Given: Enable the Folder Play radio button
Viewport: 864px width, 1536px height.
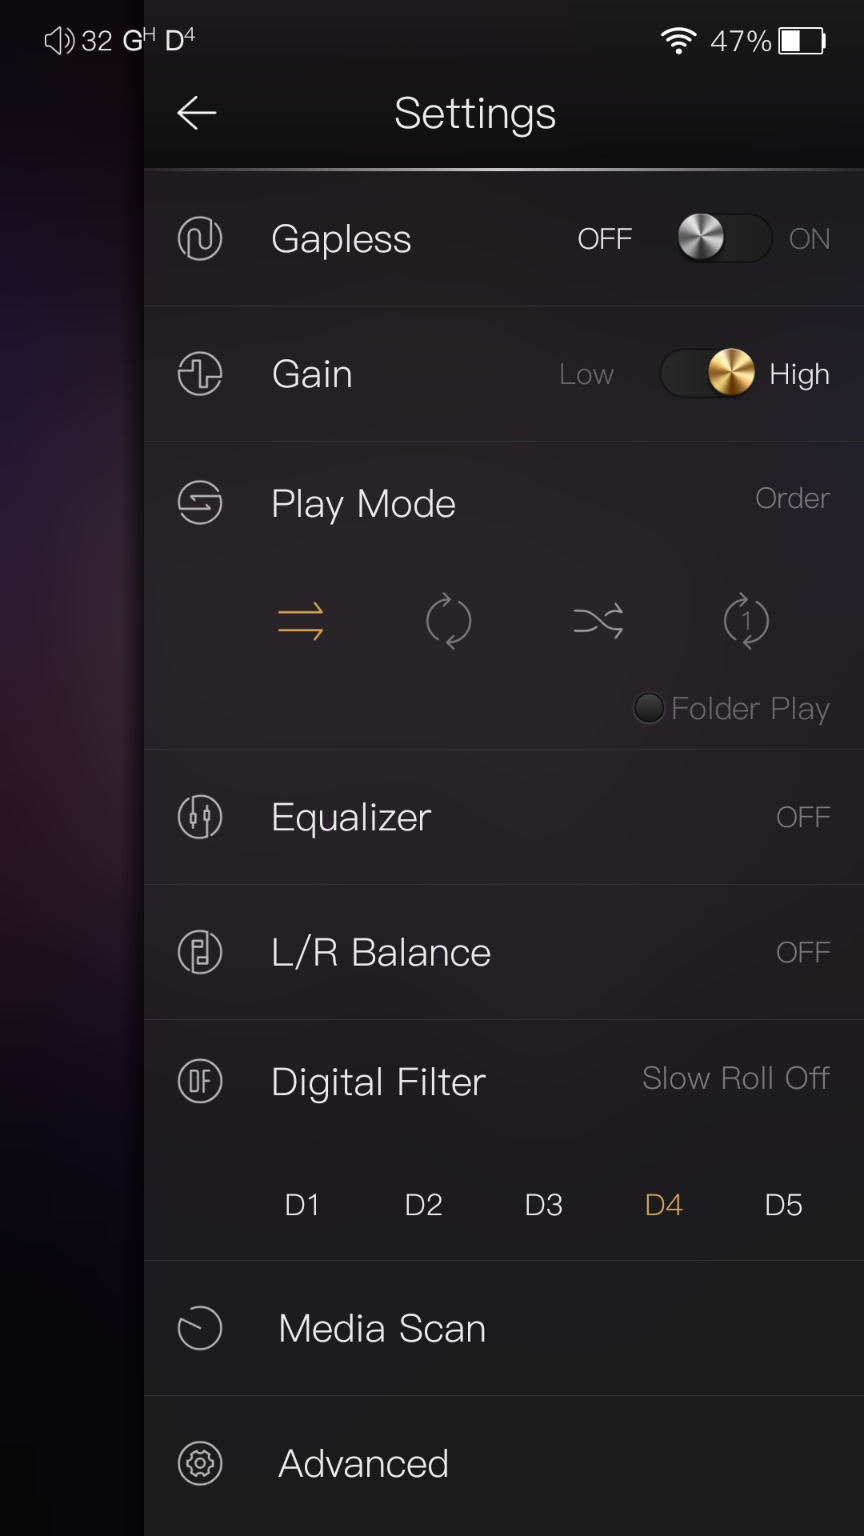Looking at the screenshot, I should pyautogui.click(x=649, y=708).
